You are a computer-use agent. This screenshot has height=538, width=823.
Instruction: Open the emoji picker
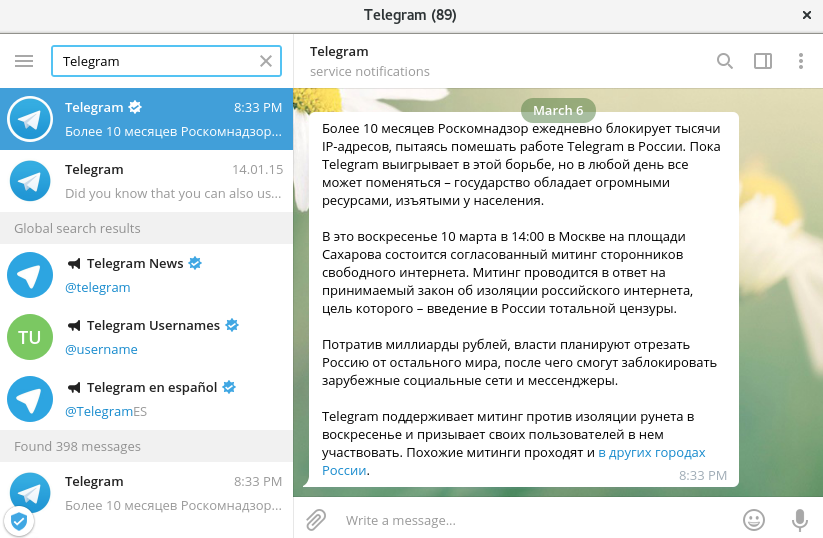click(754, 520)
